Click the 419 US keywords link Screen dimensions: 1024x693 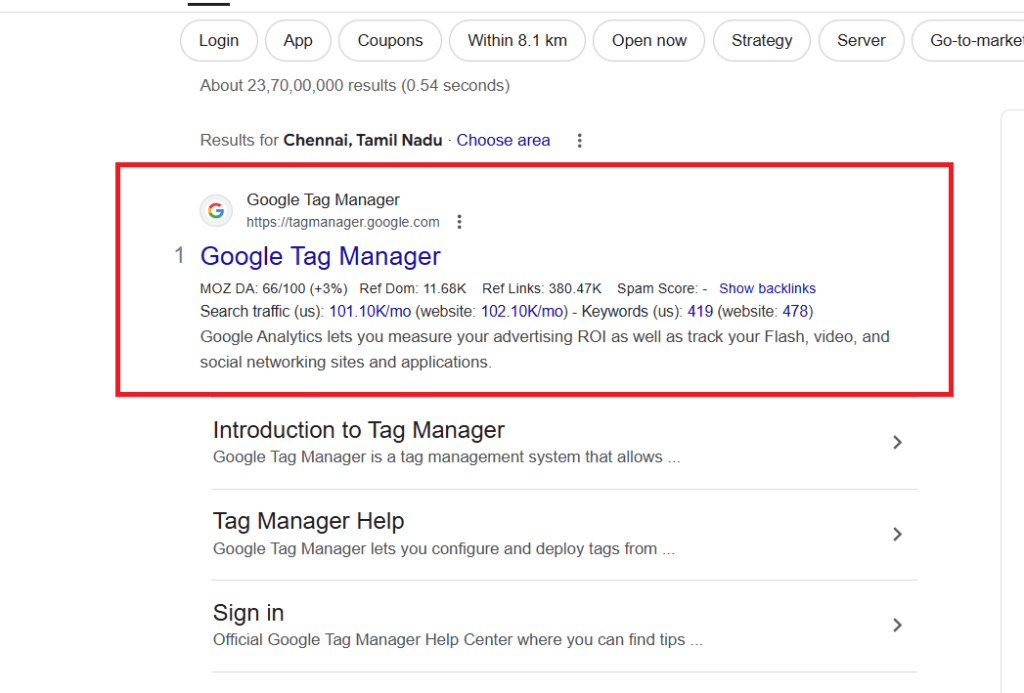[x=699, y=311]
